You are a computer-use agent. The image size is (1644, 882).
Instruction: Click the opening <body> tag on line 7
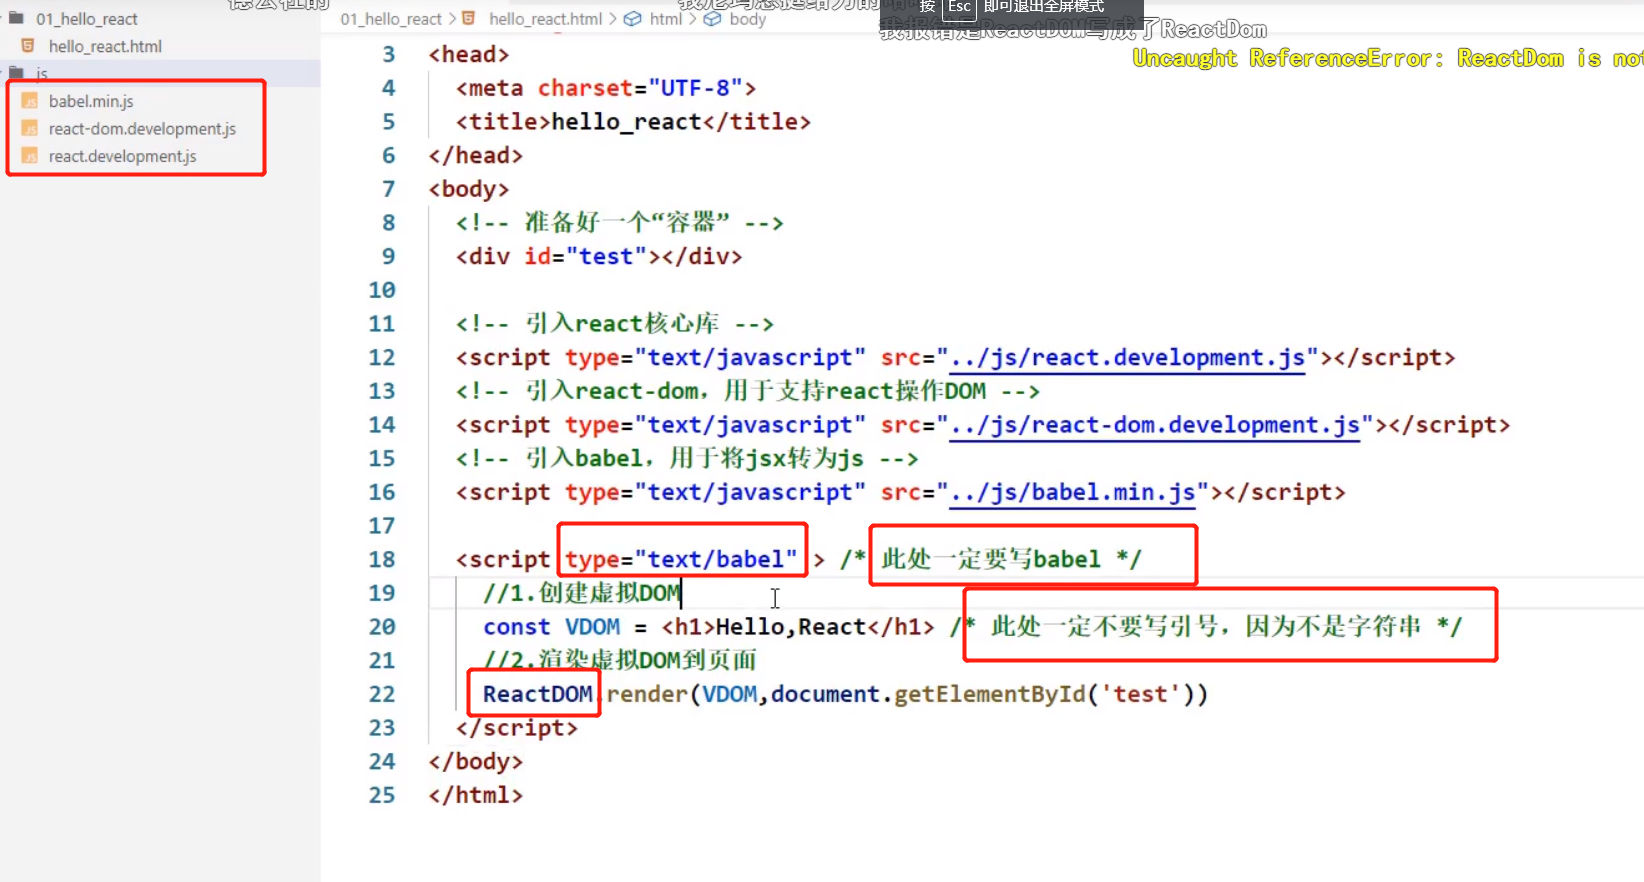469,189
